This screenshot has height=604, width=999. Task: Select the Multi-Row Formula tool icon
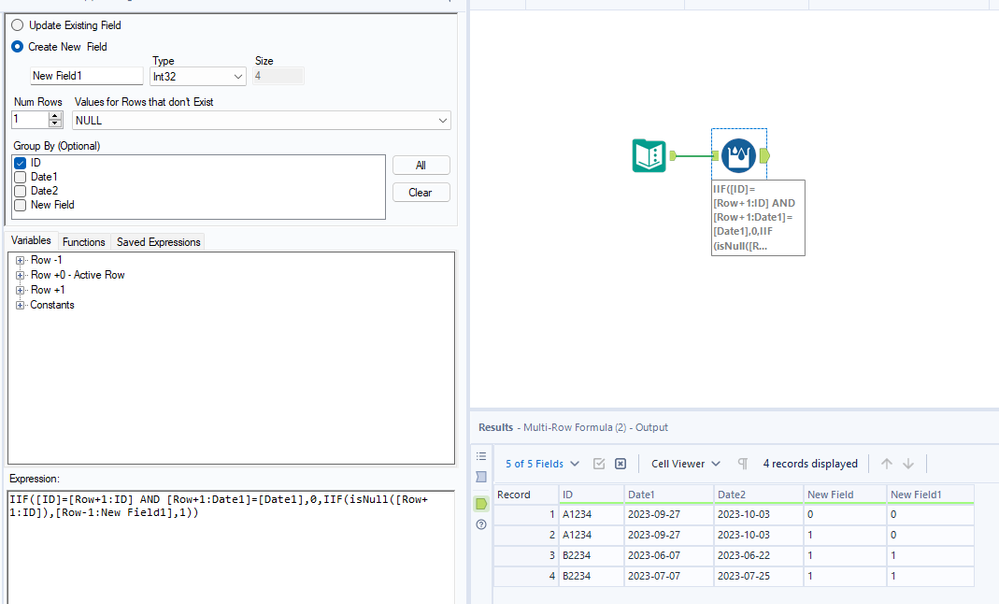738,155
